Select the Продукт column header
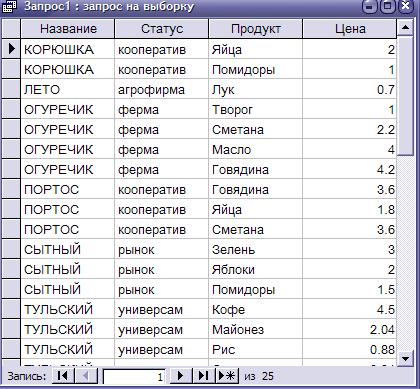This screenshot has height=389, width=420. coord(256,29)
